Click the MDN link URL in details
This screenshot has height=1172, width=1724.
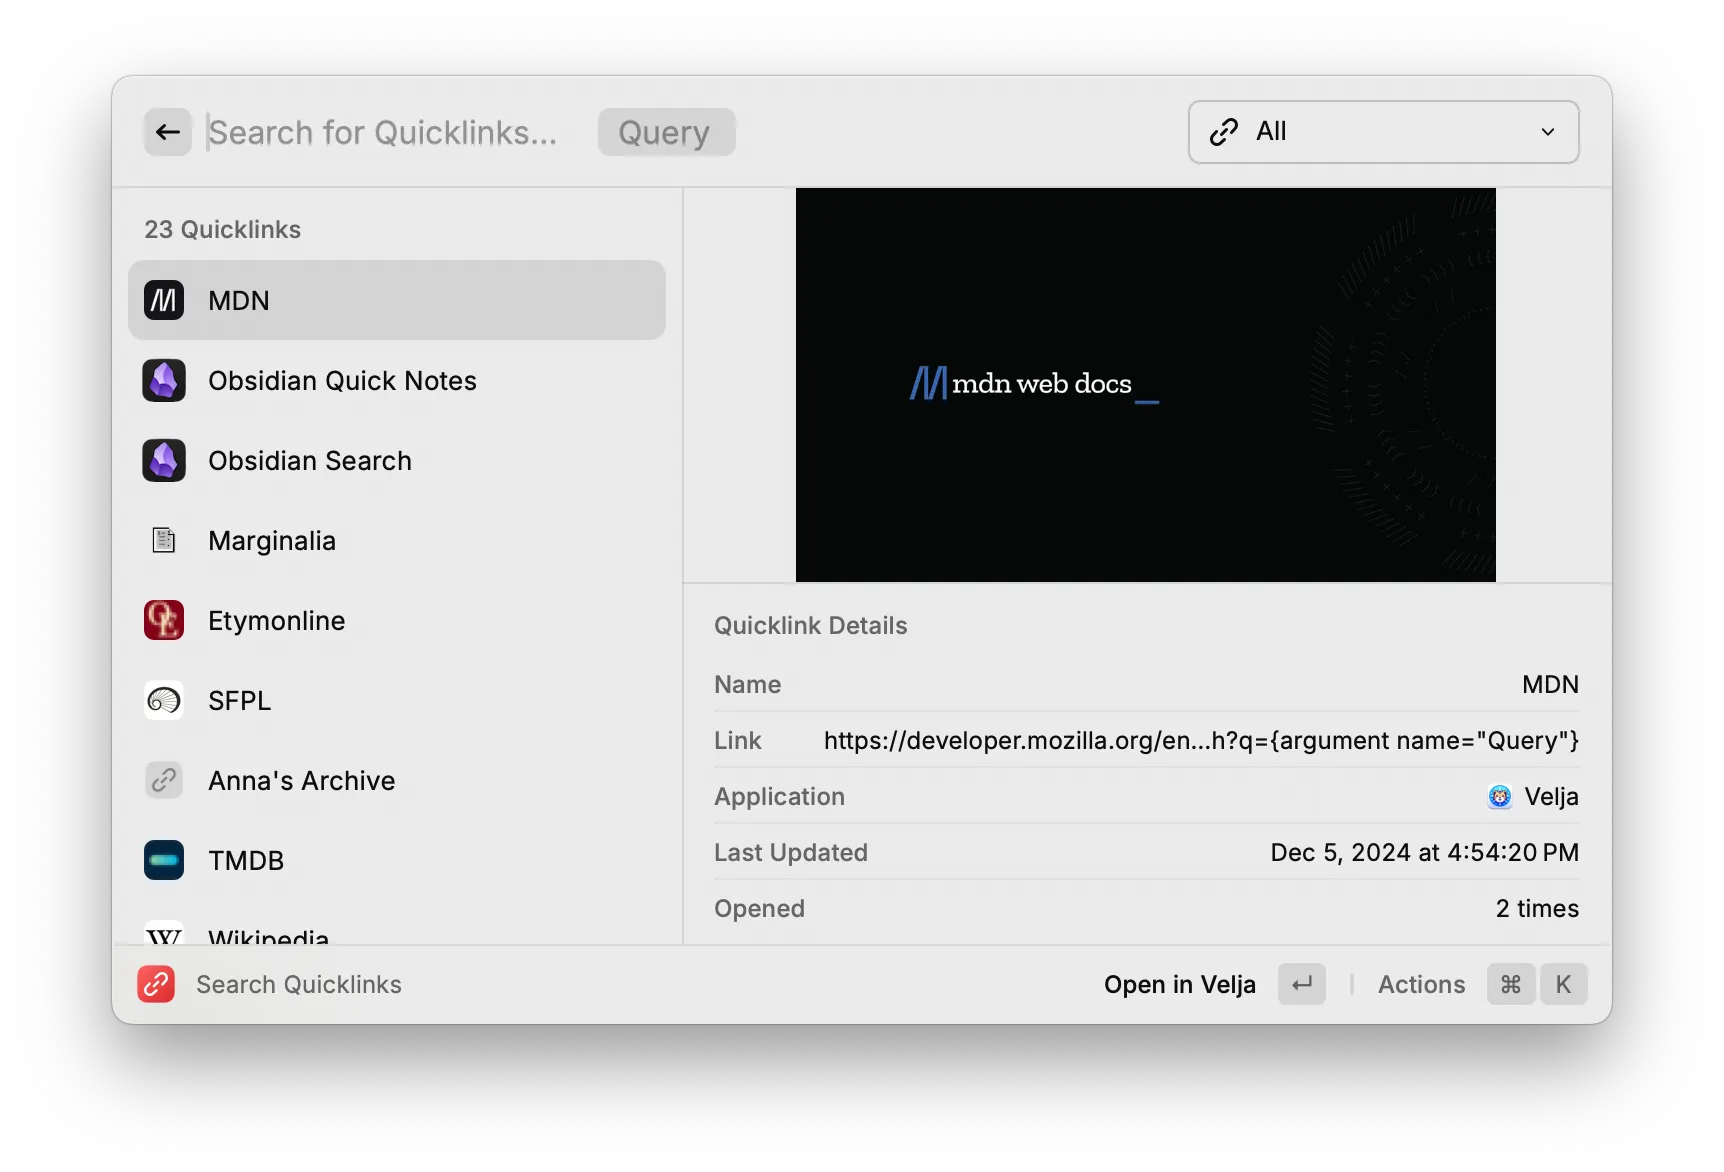pyautogui.click(x=1199, y=740)
